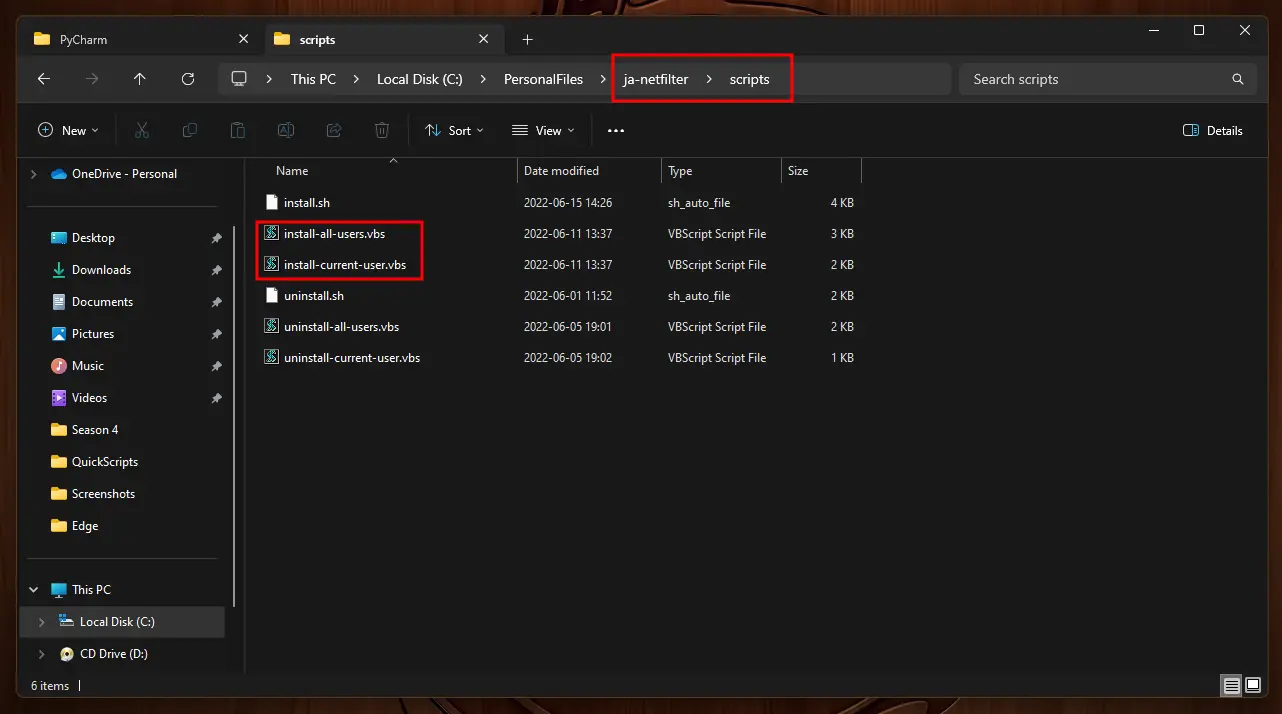The image size is (1282, 714).
Task: Activate details view toggle at bottom right
Action: pos(1230,686)
